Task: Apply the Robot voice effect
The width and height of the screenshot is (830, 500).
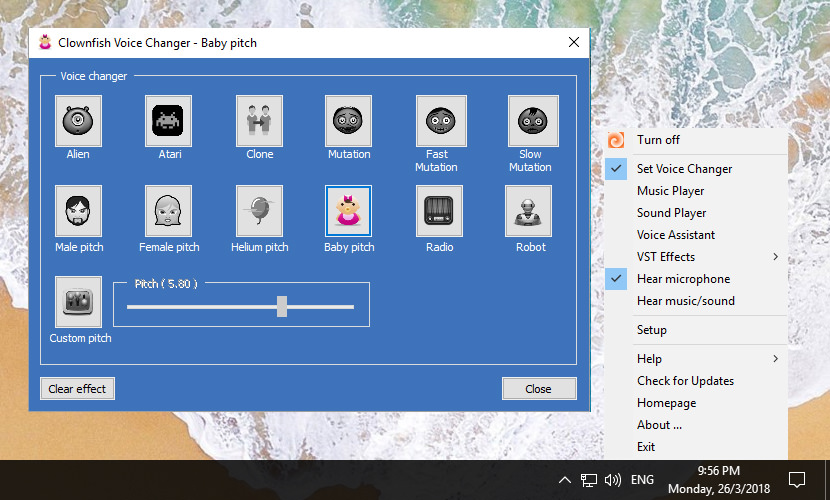Action: click(528, 211)
